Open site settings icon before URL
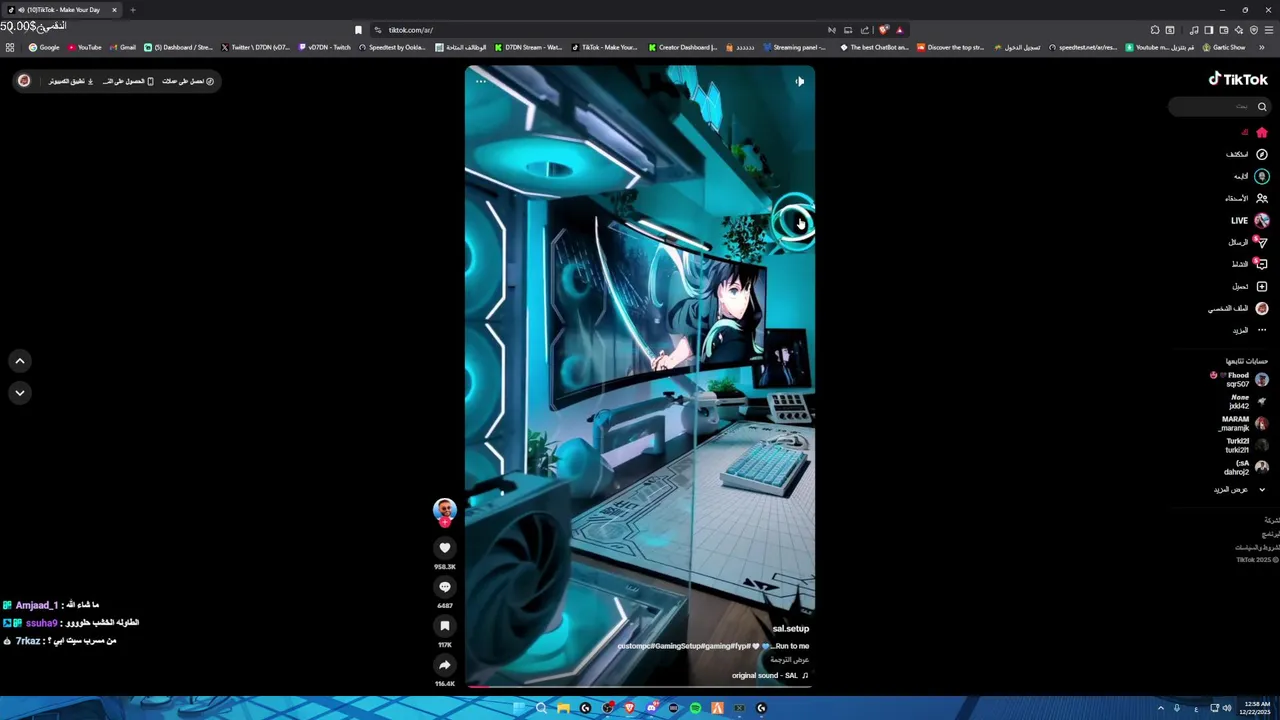The image size is (1280, 720). tap(377, 30)
